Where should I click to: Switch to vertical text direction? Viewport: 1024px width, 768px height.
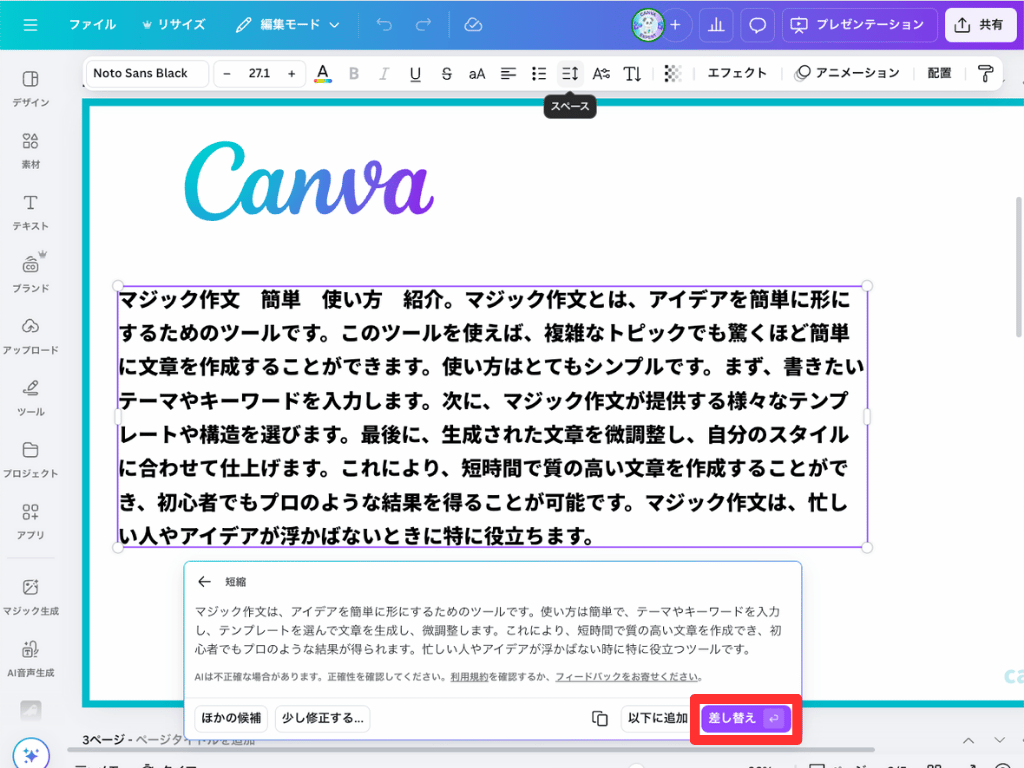[632, 73]
